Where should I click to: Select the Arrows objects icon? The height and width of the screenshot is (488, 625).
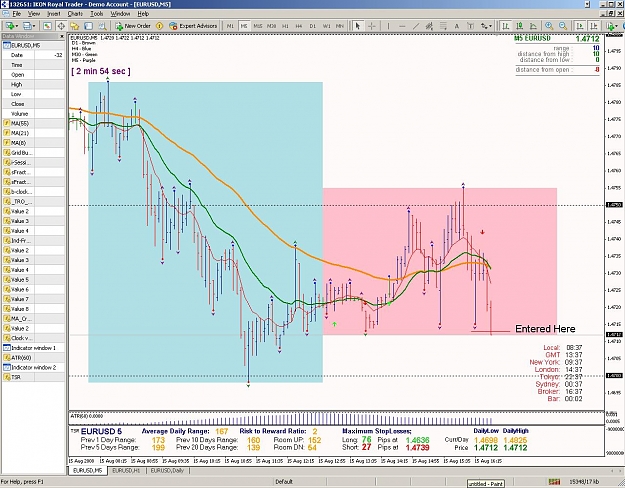[x=484, y=26]
